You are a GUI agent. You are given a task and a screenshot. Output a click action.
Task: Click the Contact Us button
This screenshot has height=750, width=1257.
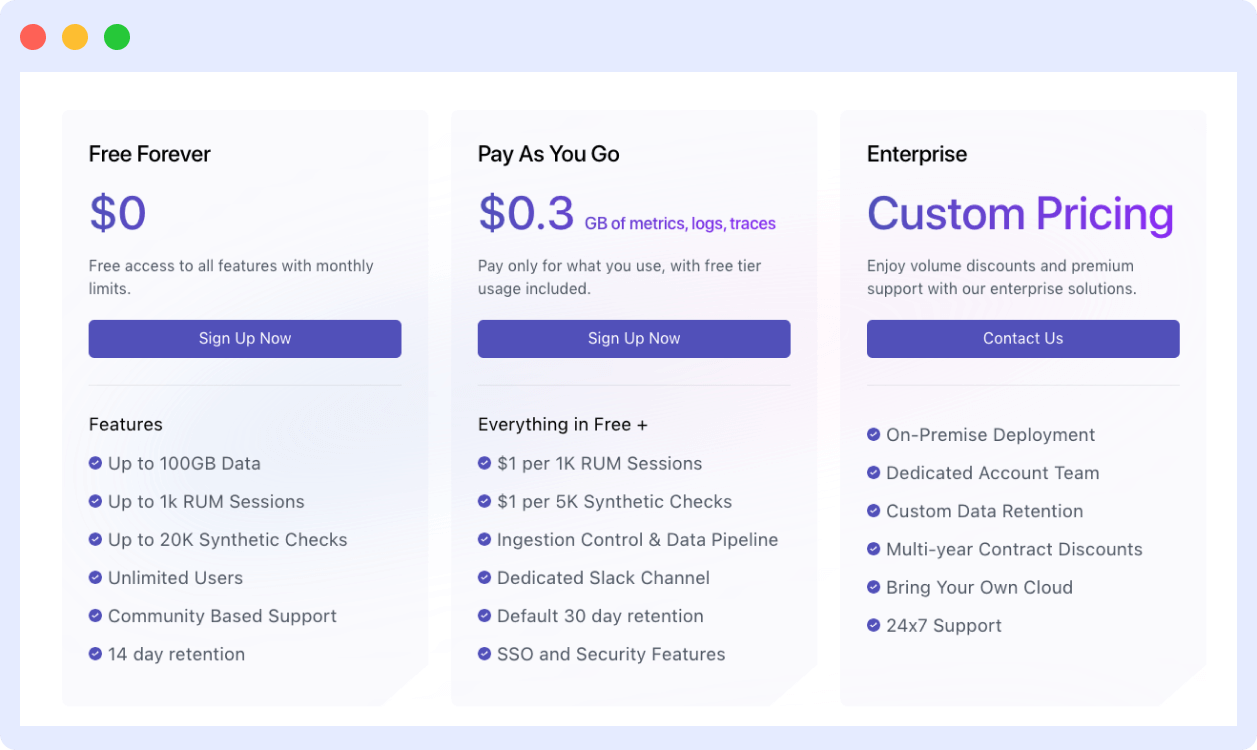(1022, 338)
